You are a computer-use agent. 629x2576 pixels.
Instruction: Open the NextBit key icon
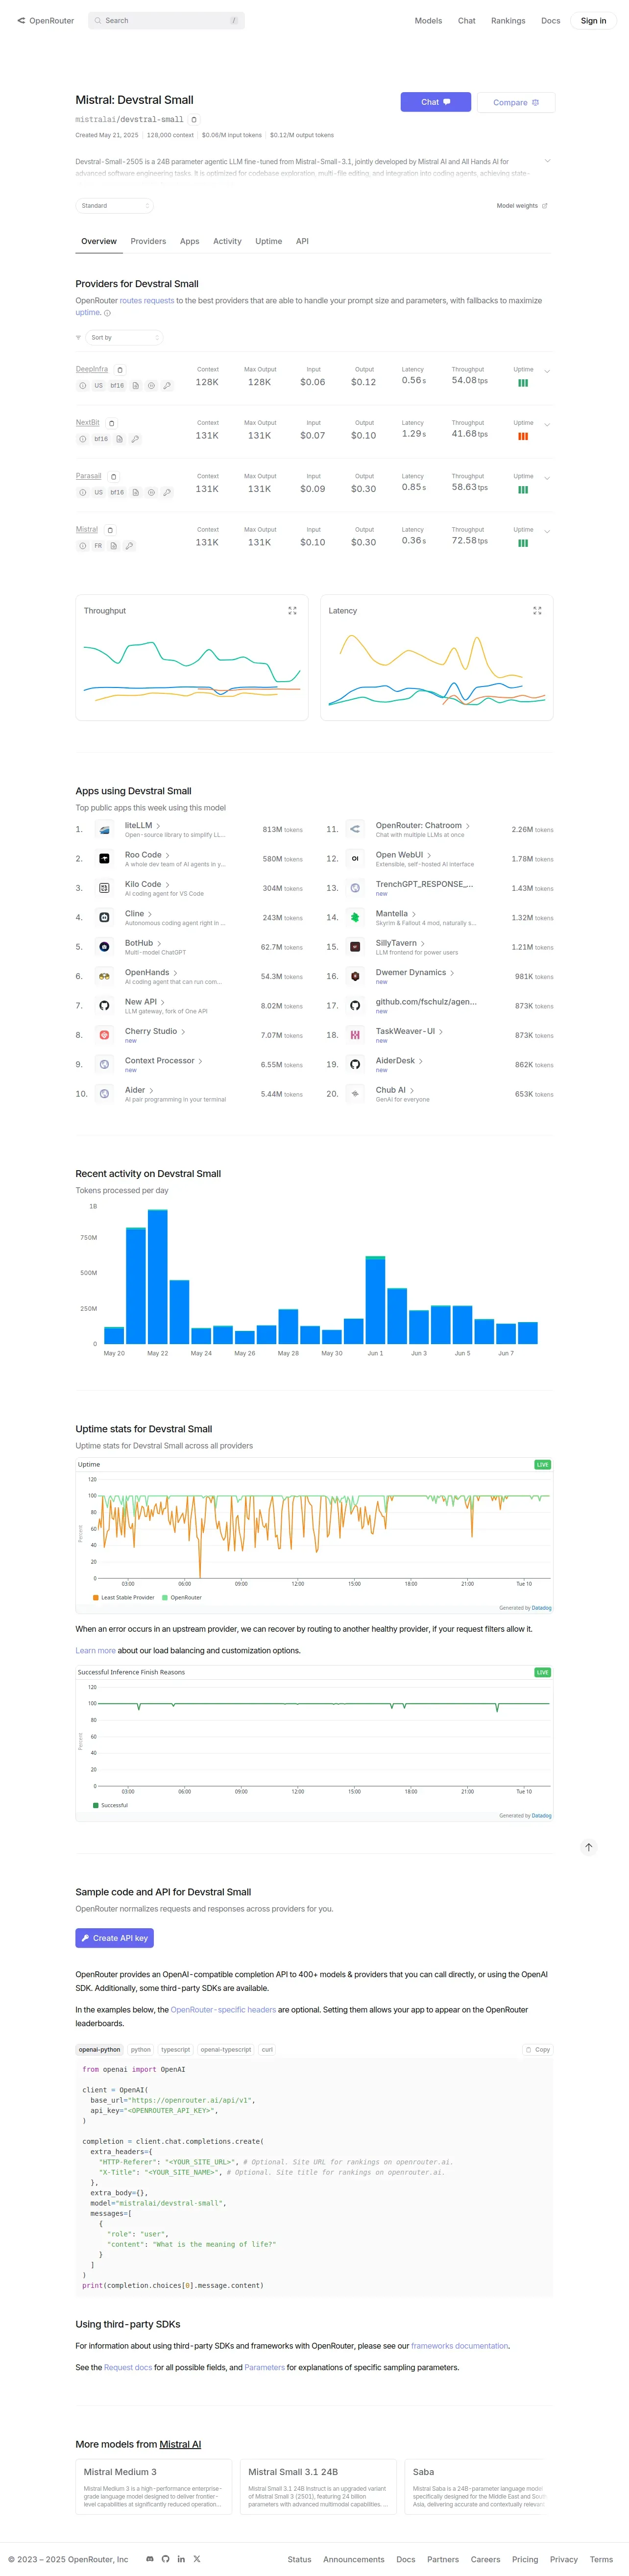coord(135,439)
